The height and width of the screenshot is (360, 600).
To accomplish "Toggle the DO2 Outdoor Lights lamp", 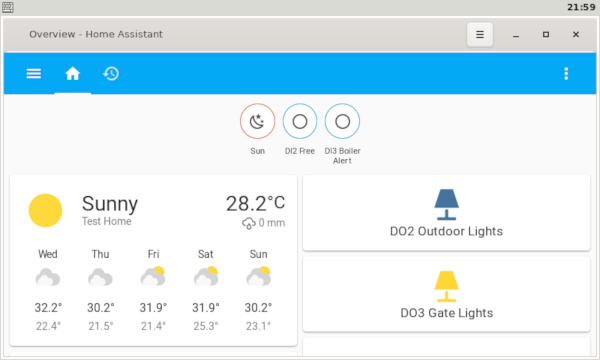I will coord(447,204).
